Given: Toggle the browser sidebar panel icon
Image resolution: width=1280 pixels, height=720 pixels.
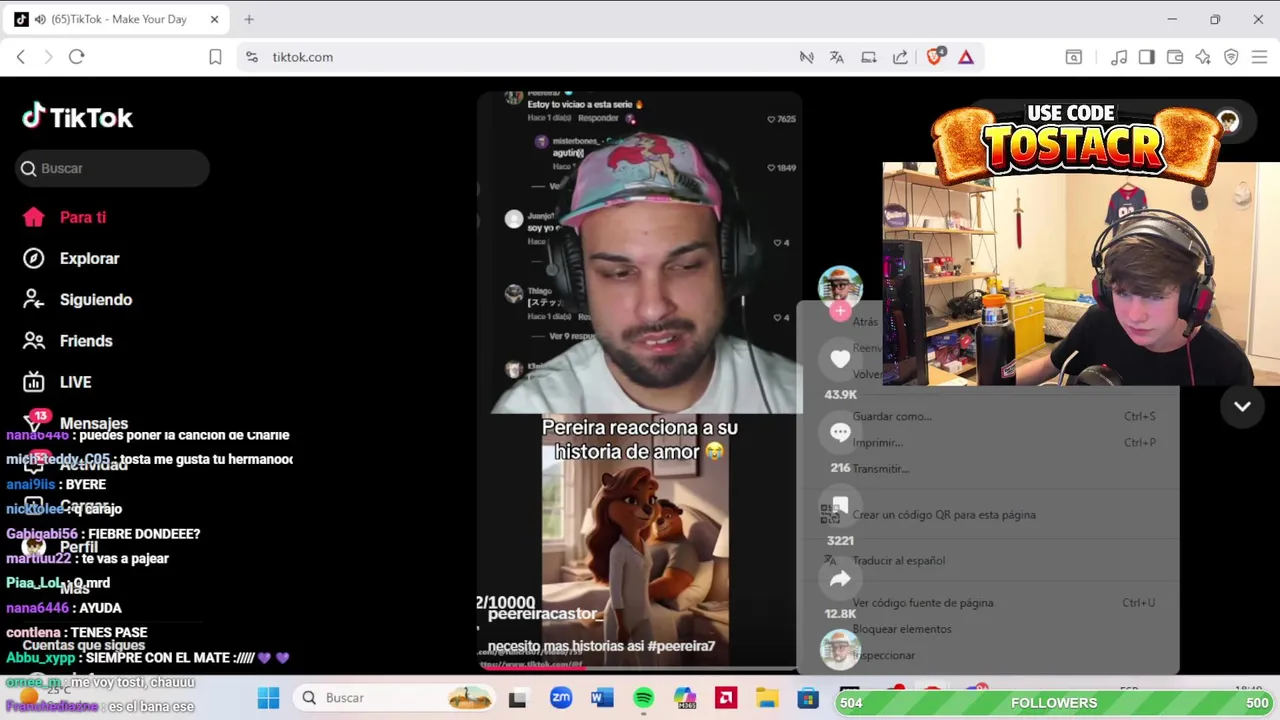Looking at the screenshot, I should pyautogui.click(x=1147, y=57).
